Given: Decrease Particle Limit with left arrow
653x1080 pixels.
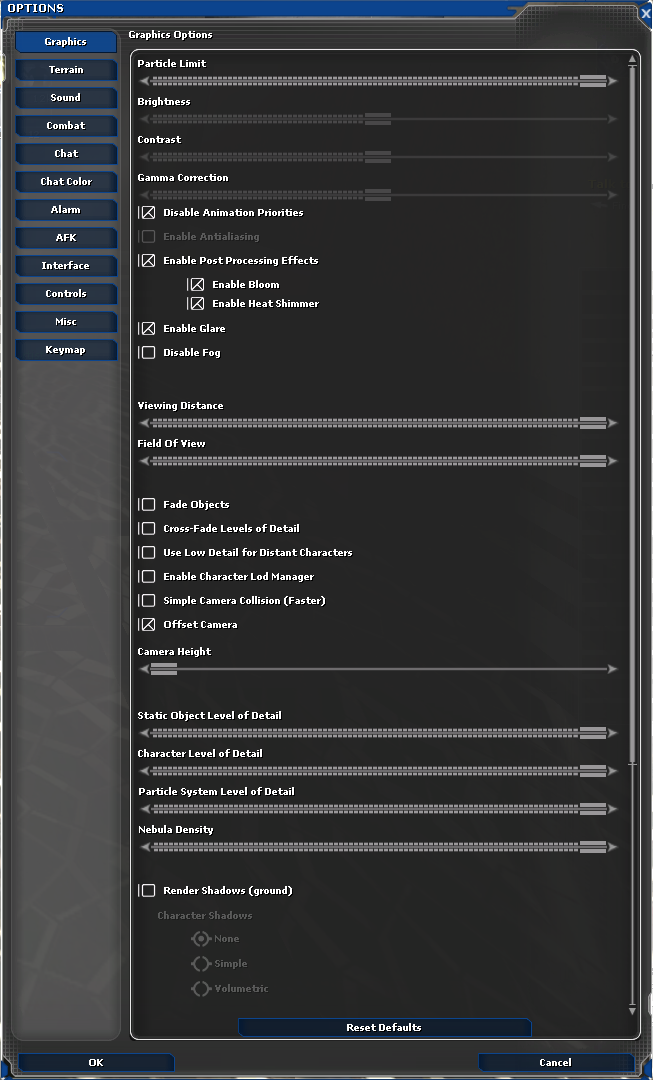Looking at the screenshot, I should click(144, 81).
